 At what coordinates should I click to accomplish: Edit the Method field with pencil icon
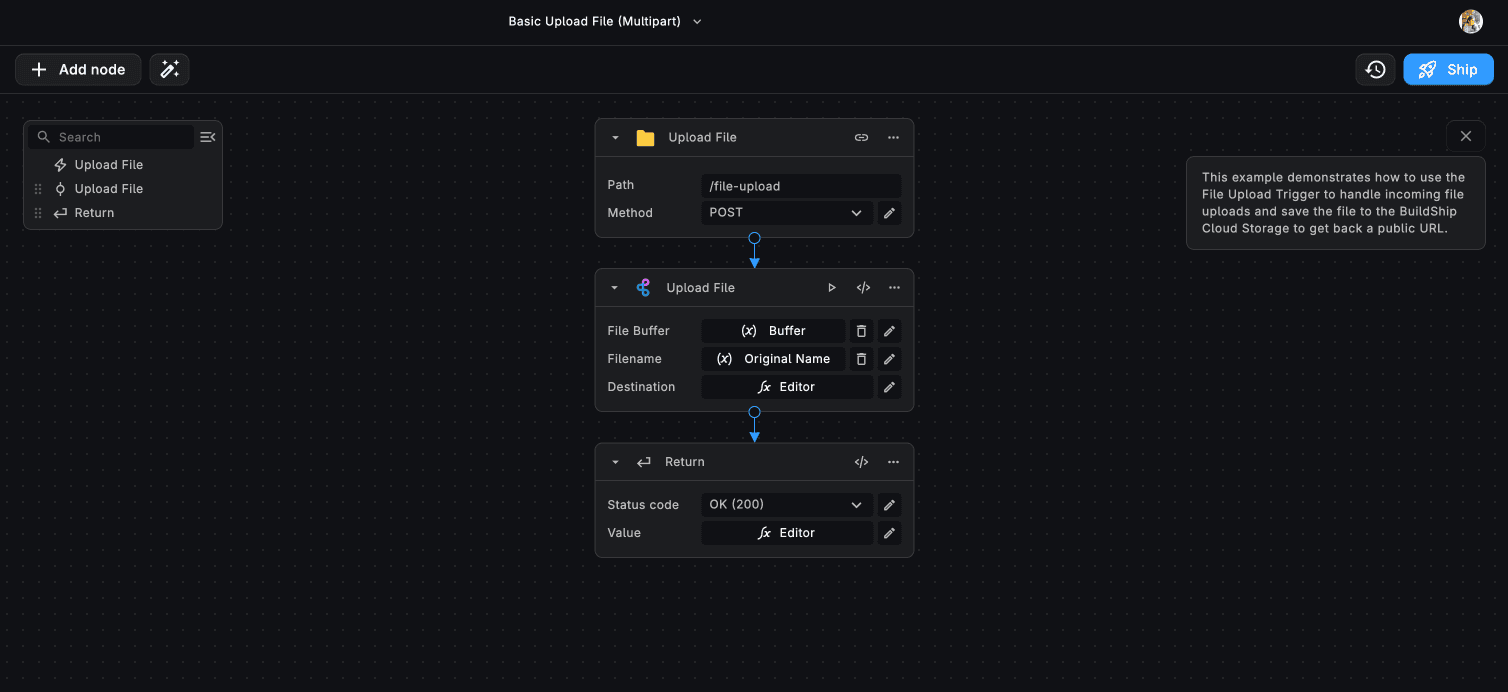coord(889,213)
